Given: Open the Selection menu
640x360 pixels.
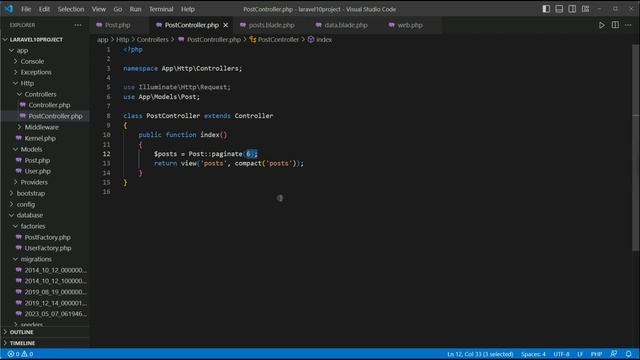Looking at the screenshot, I should point(71,9).
